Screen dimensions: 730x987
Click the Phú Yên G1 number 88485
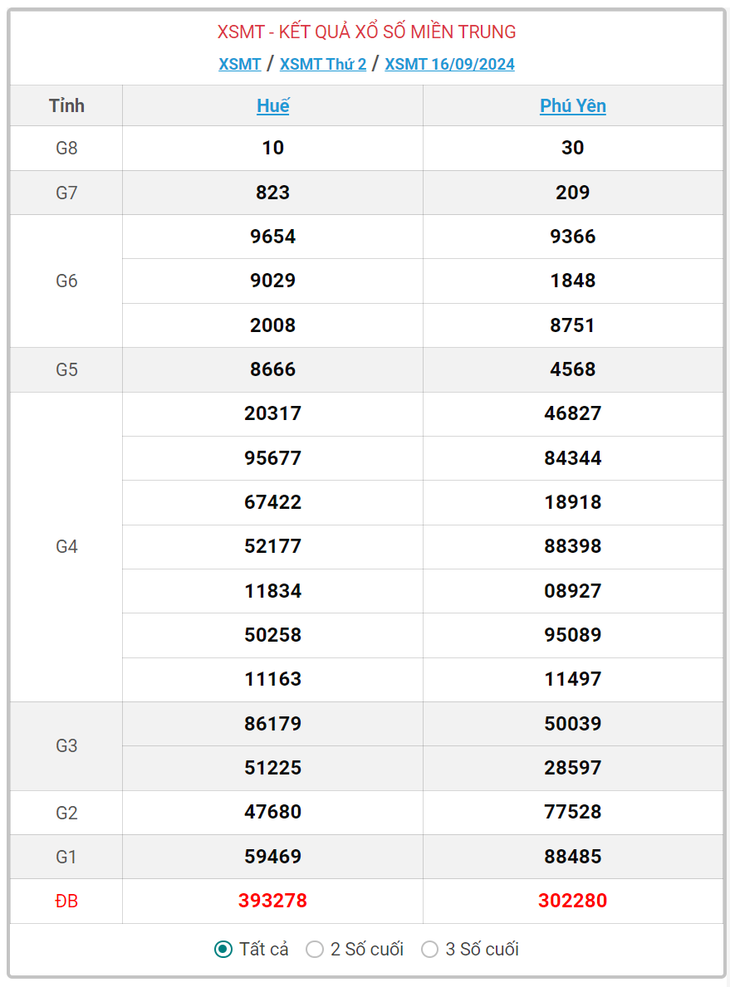[573, 857]
